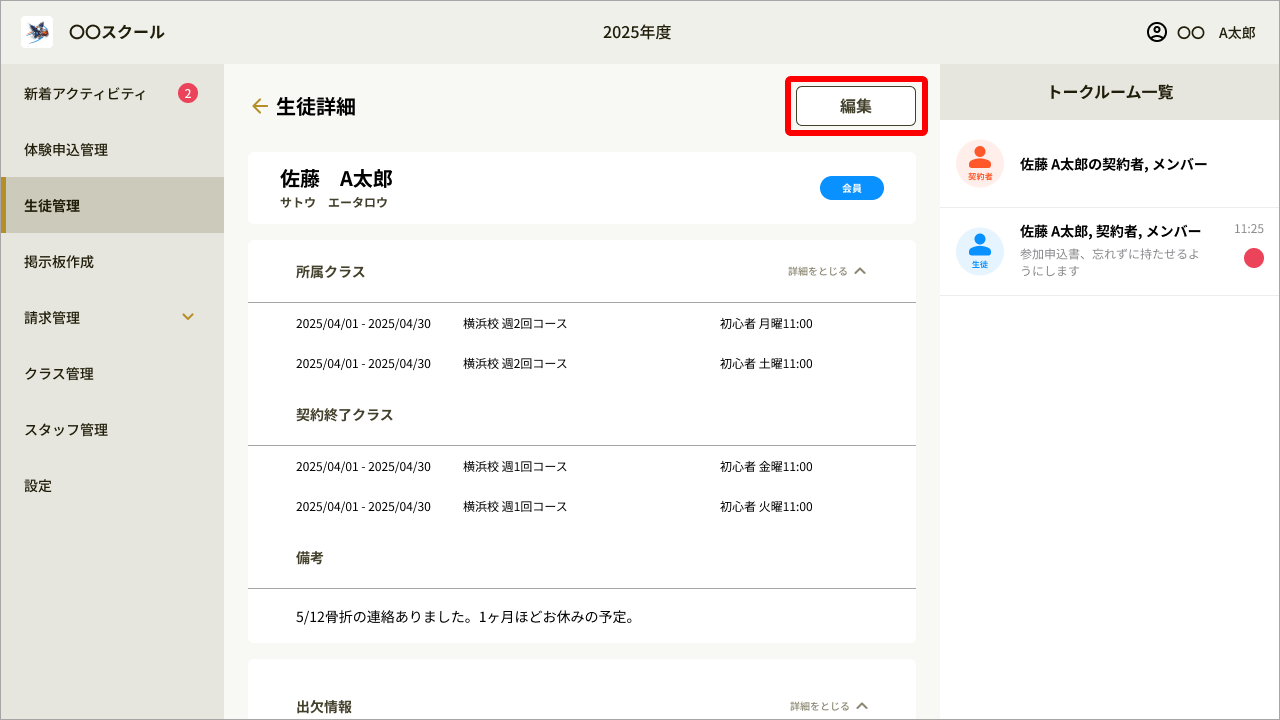Select the 月曜11:00 class row
This screenshot has height=720, width=1280.
coord(581,324)
